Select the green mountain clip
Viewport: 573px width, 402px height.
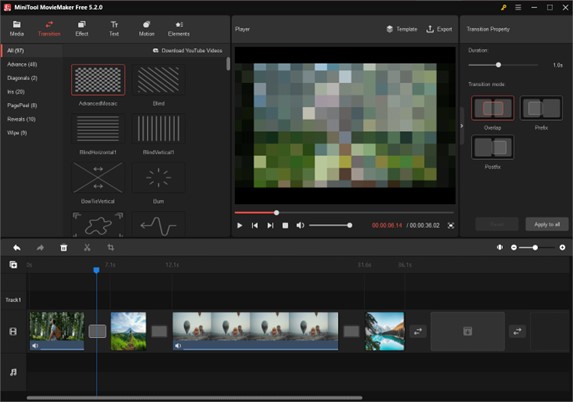tap(128, 331)
